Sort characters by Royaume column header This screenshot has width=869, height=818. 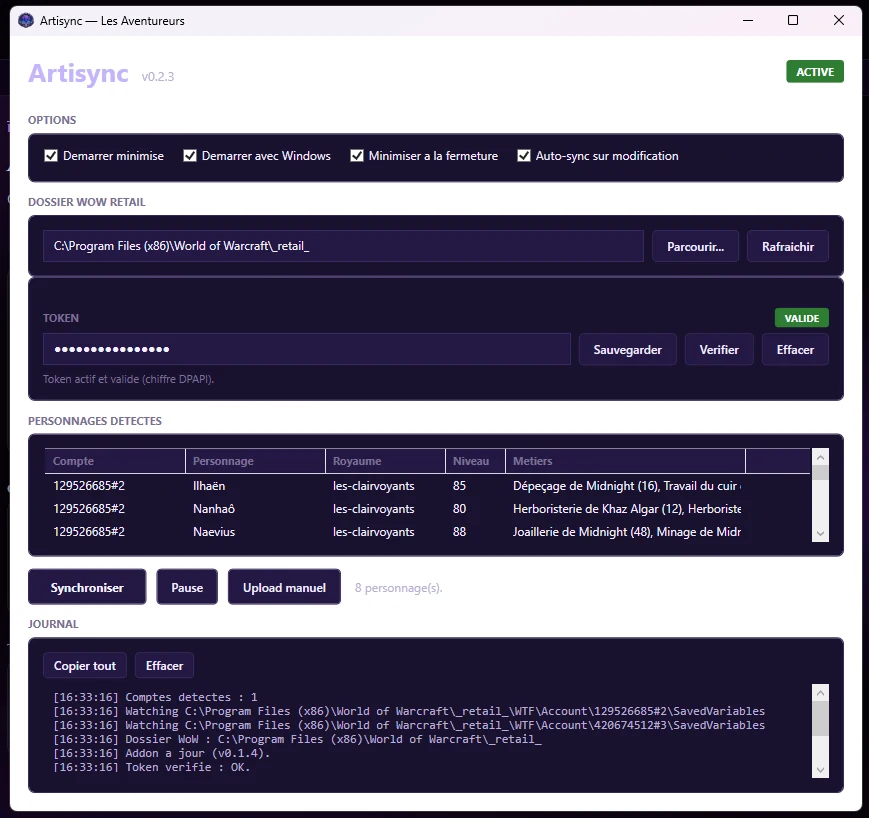tap(385, 461)
